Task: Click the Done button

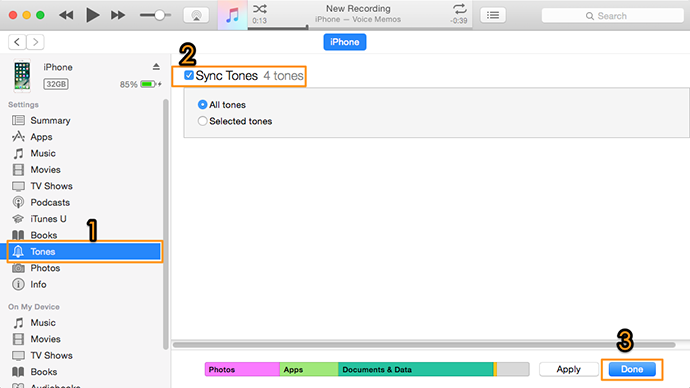Action: [632, 369]
